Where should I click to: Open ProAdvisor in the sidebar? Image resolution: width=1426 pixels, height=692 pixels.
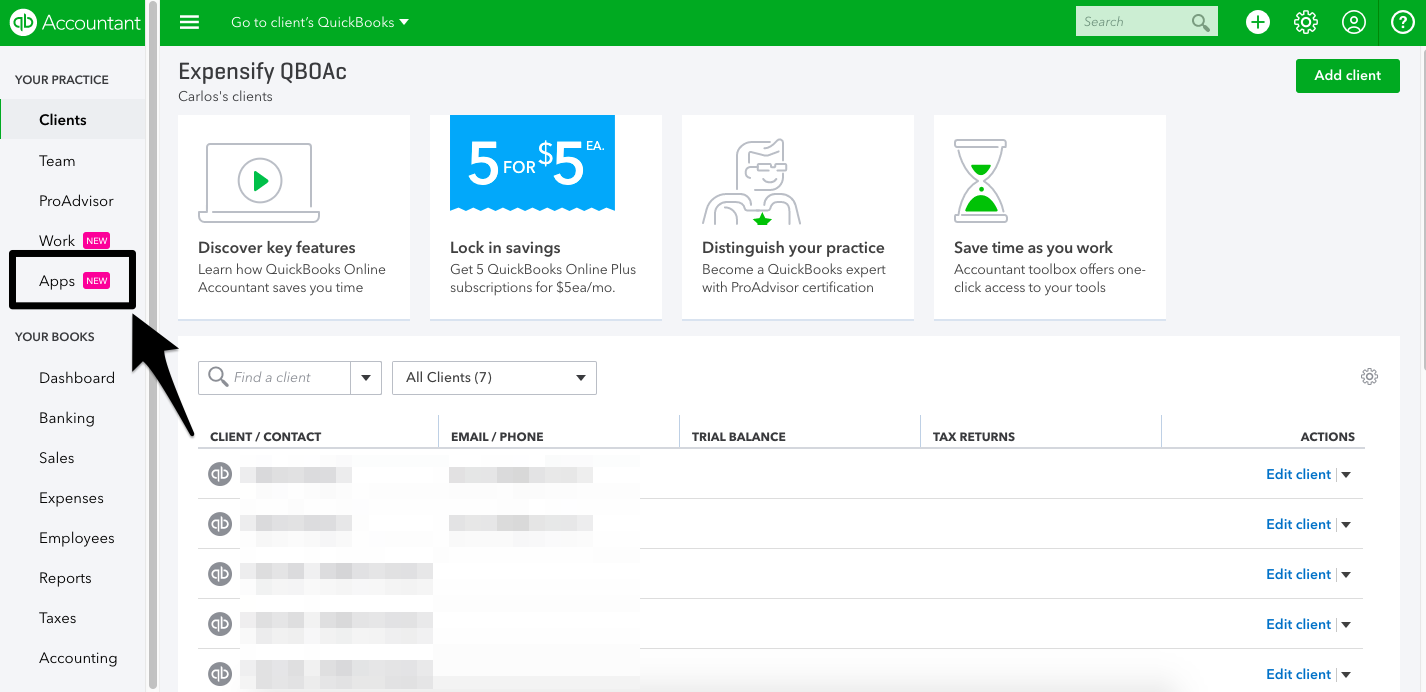76,201
